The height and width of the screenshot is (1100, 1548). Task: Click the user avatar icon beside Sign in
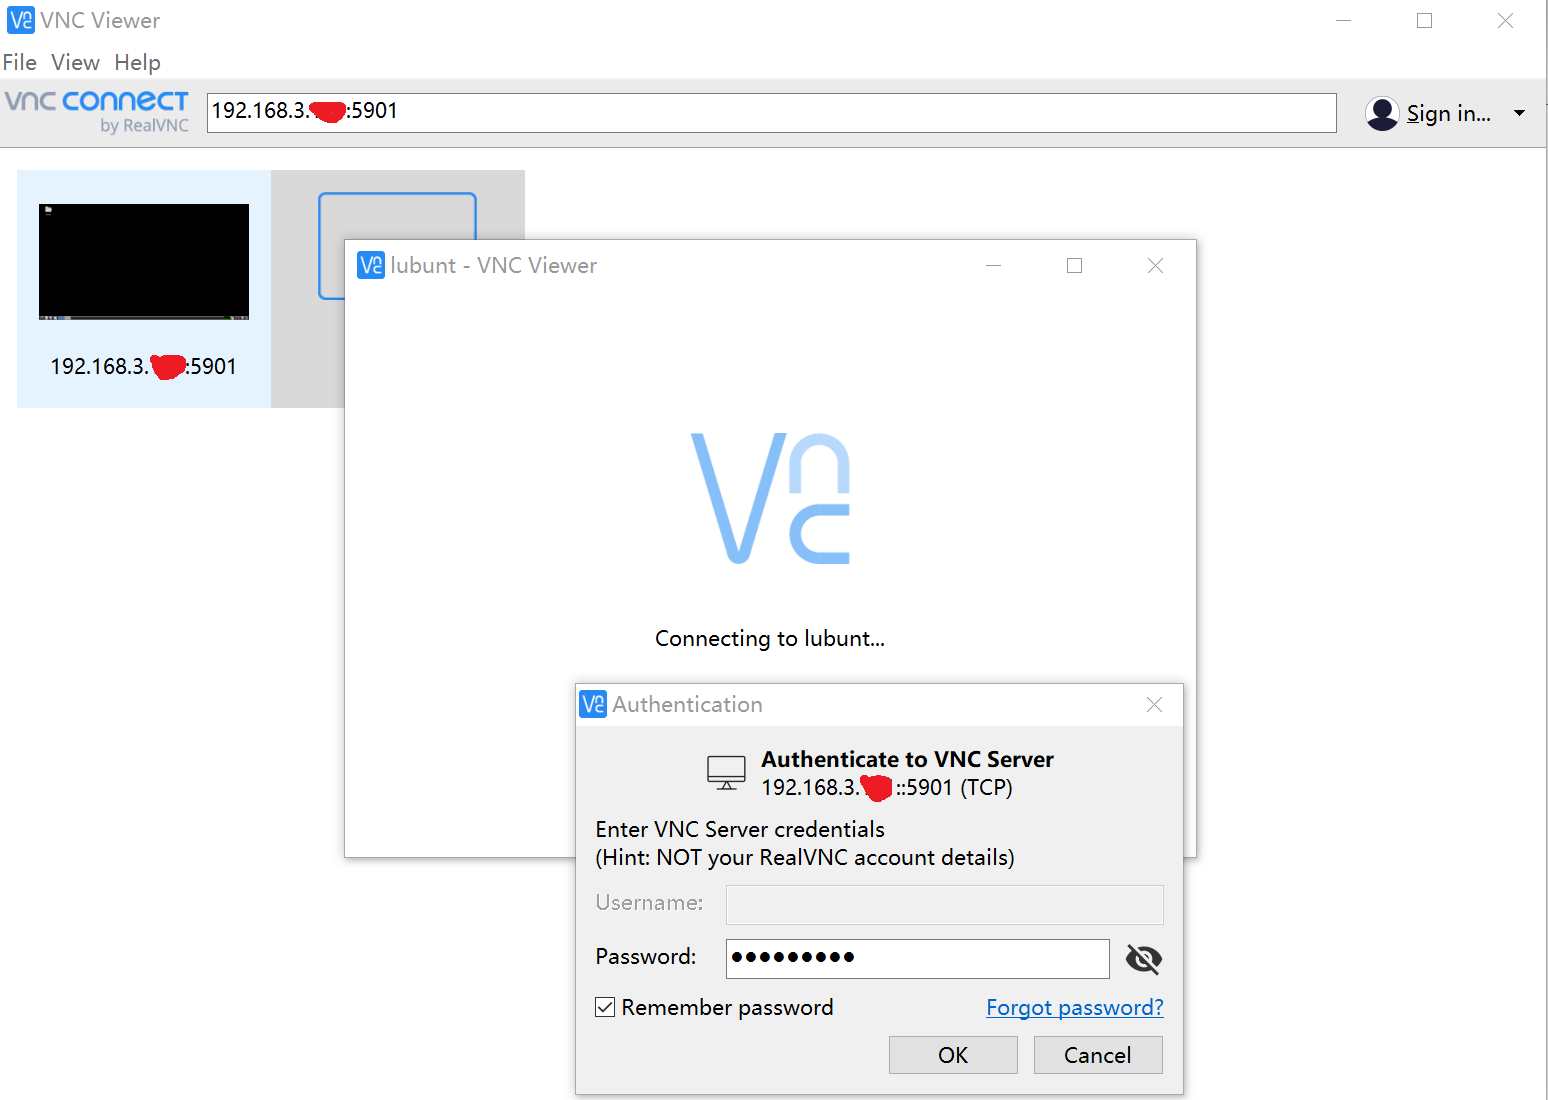(1382, 113)
